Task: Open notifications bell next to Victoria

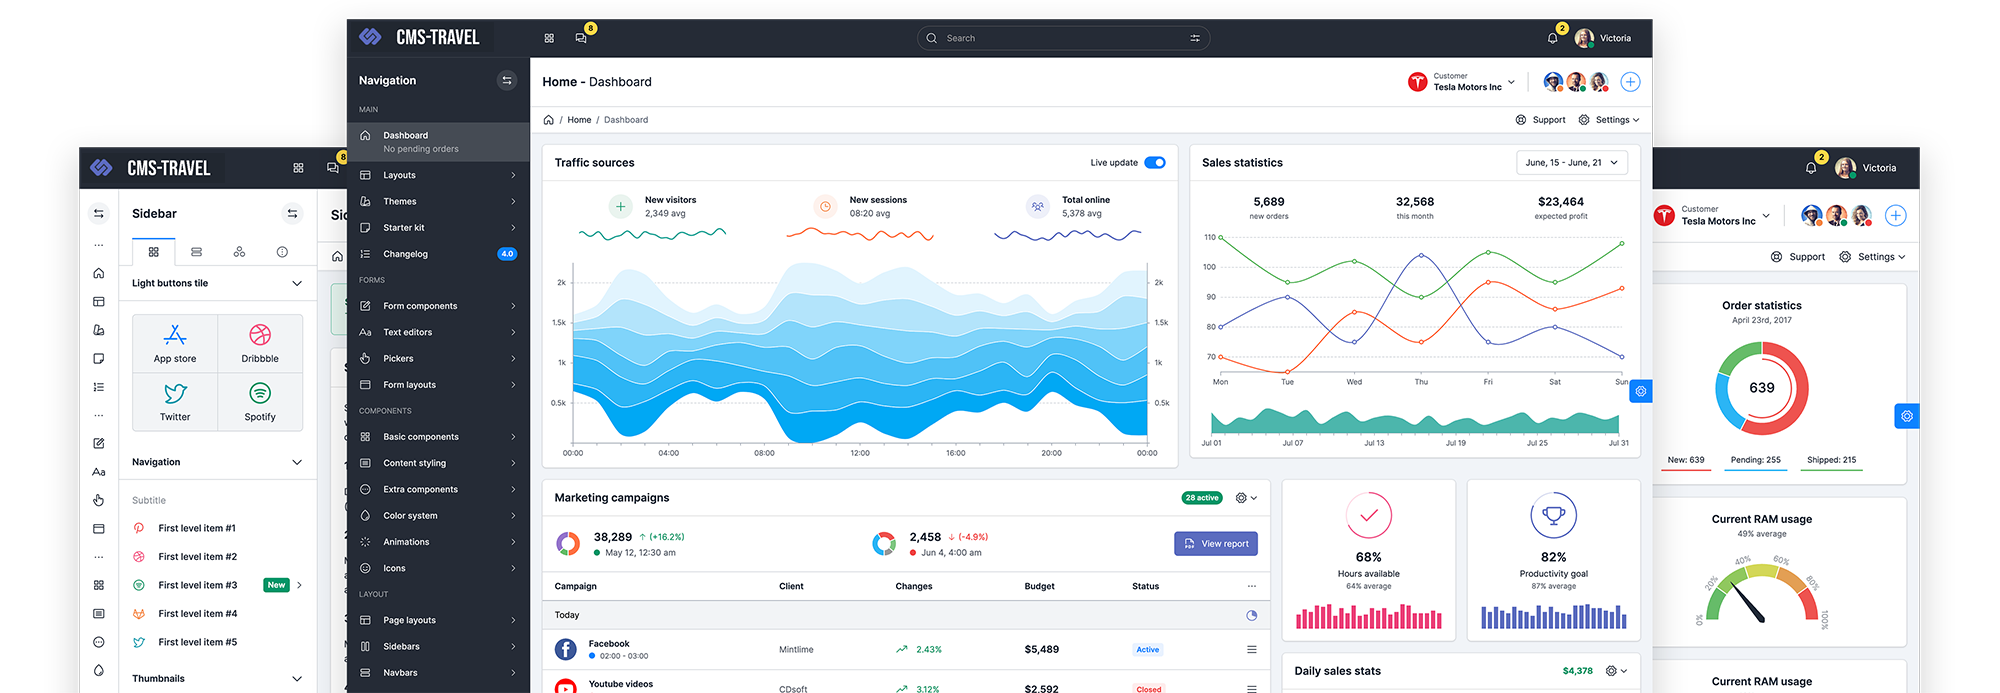Action: [1552, 38]
